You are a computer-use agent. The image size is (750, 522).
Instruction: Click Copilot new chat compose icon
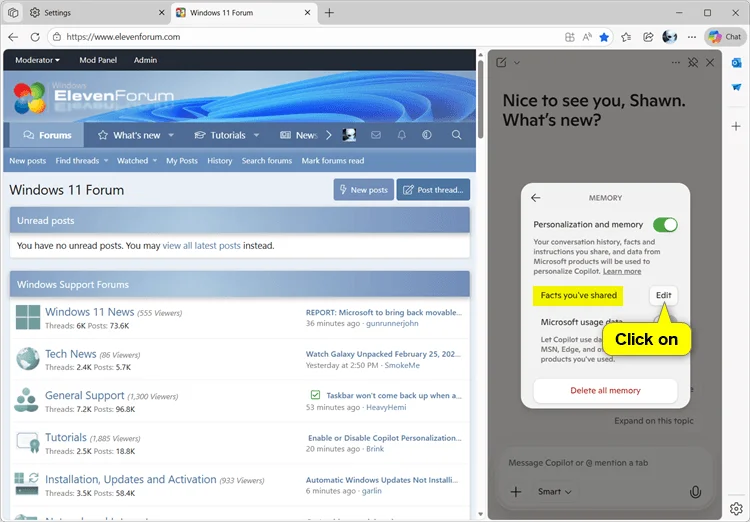[x=501, y=63]
